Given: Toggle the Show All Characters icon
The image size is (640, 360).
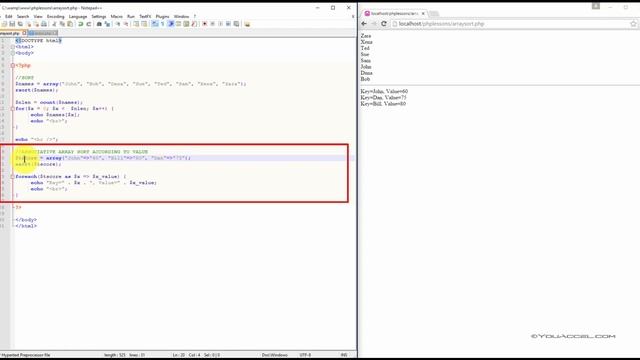Looking at the screenshot, I should pyautogui.click(x=162, y=24).
